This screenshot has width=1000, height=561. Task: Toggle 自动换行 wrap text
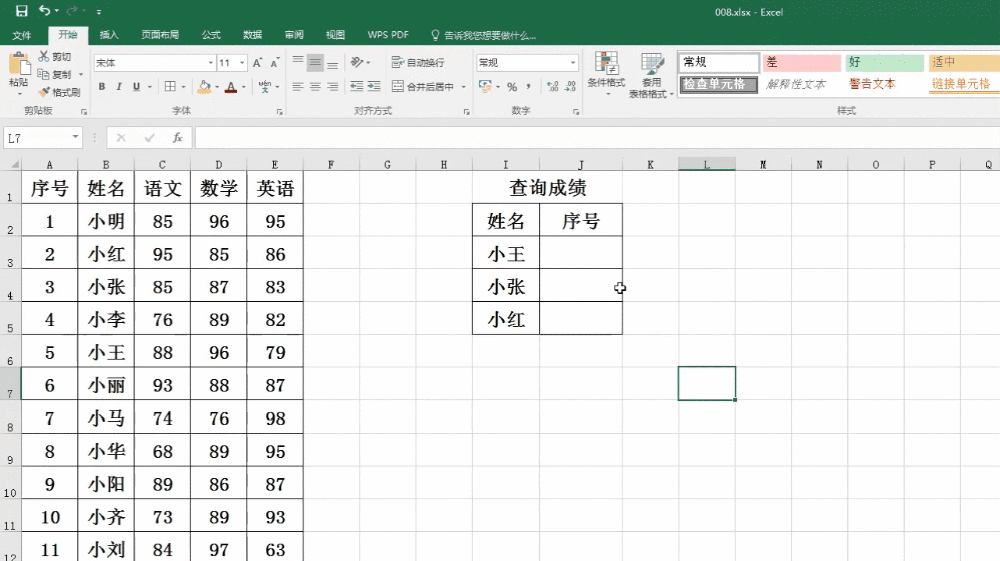418,62
